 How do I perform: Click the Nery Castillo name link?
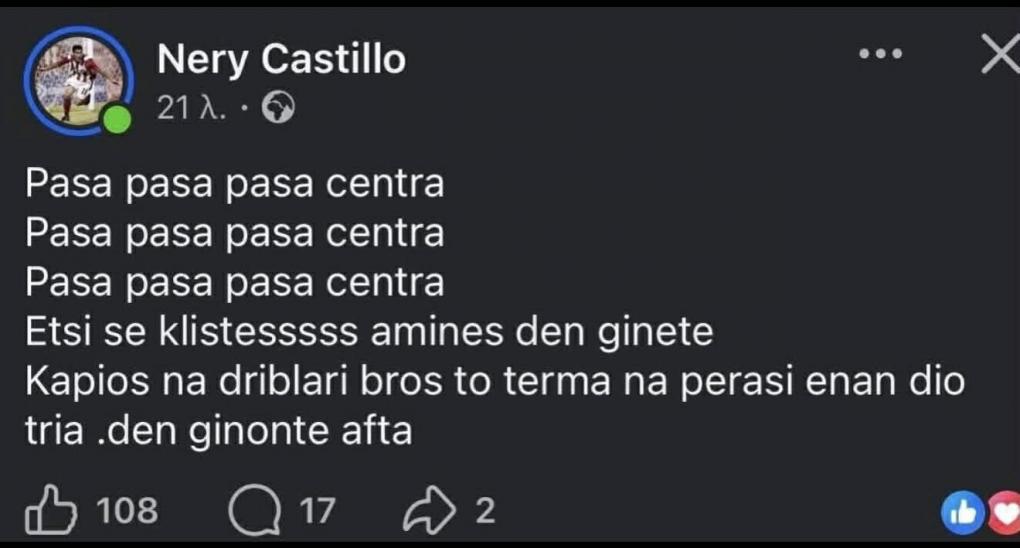[281, 60]
